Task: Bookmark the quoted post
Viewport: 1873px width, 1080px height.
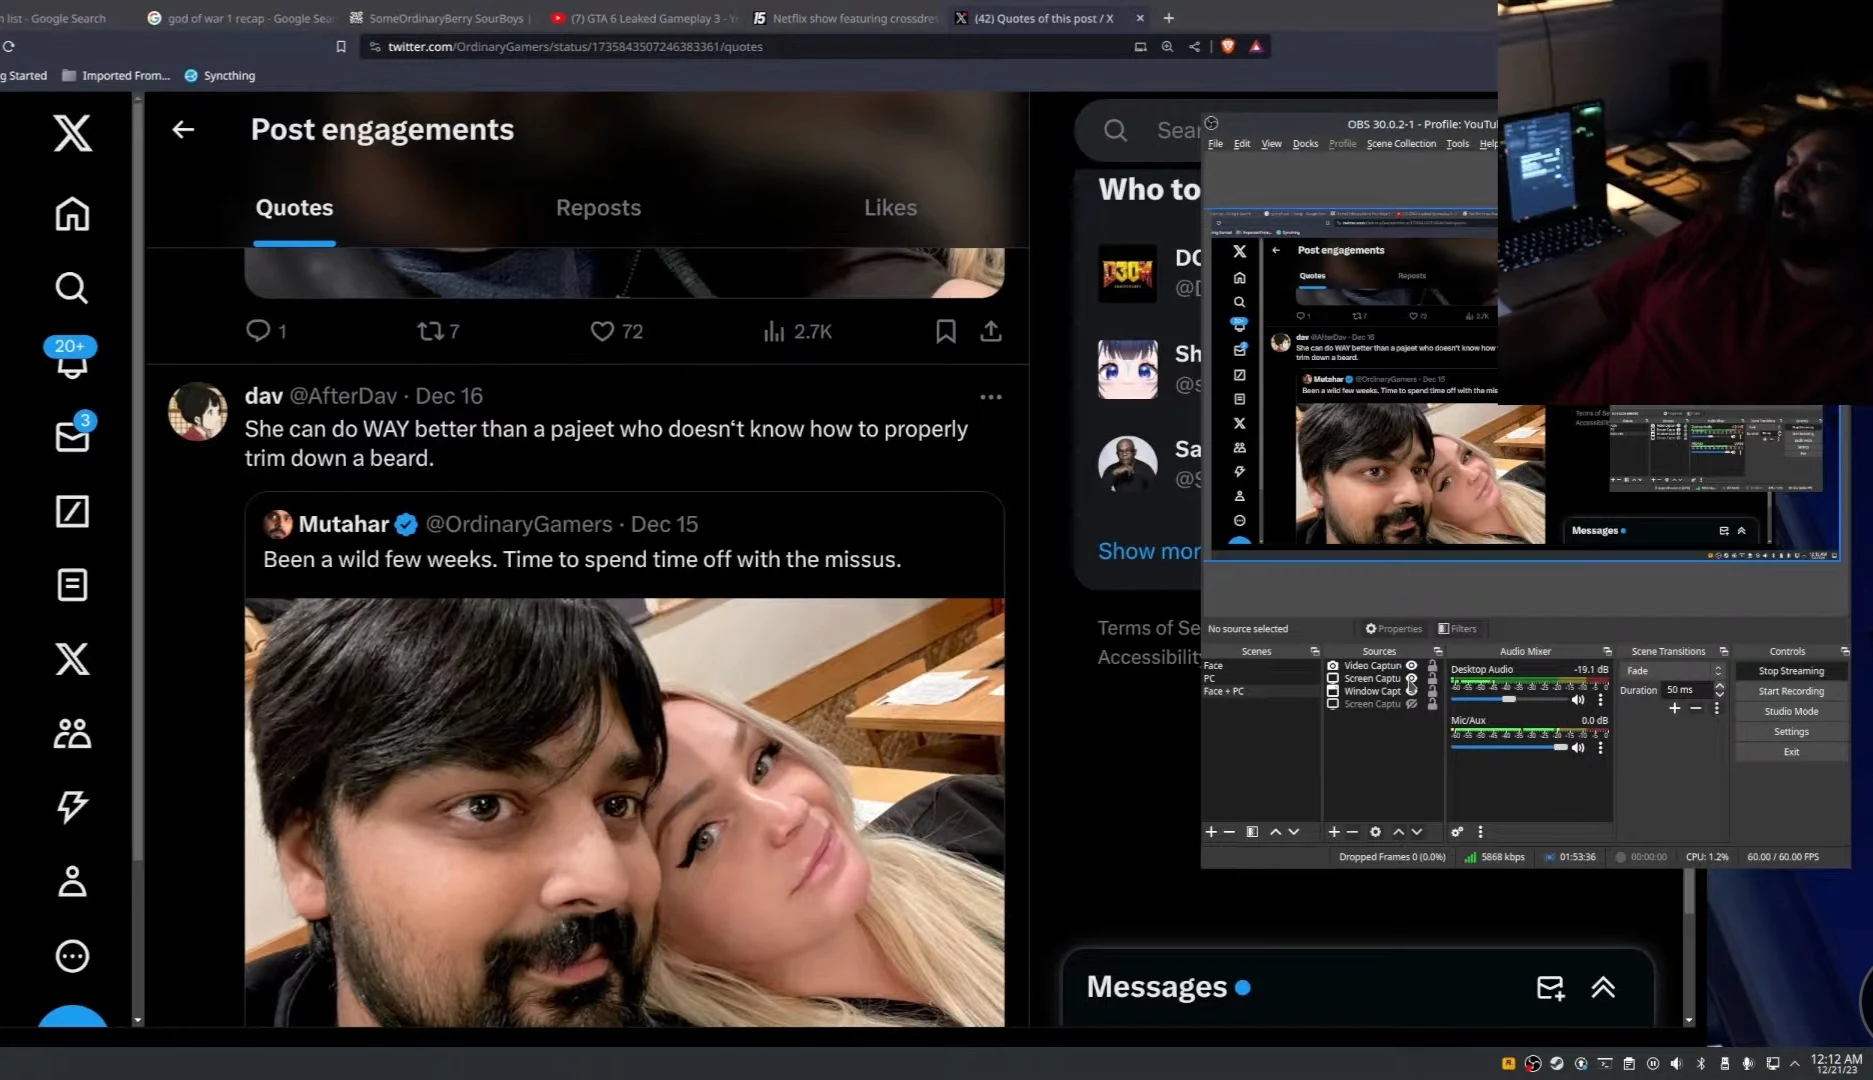Action: point(946,331)
